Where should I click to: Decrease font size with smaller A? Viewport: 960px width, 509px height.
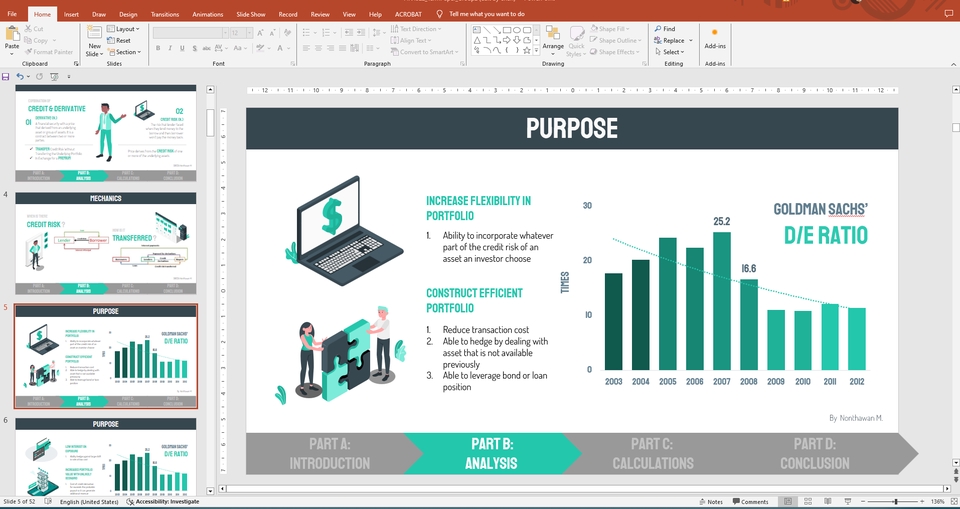click(272, 32)
